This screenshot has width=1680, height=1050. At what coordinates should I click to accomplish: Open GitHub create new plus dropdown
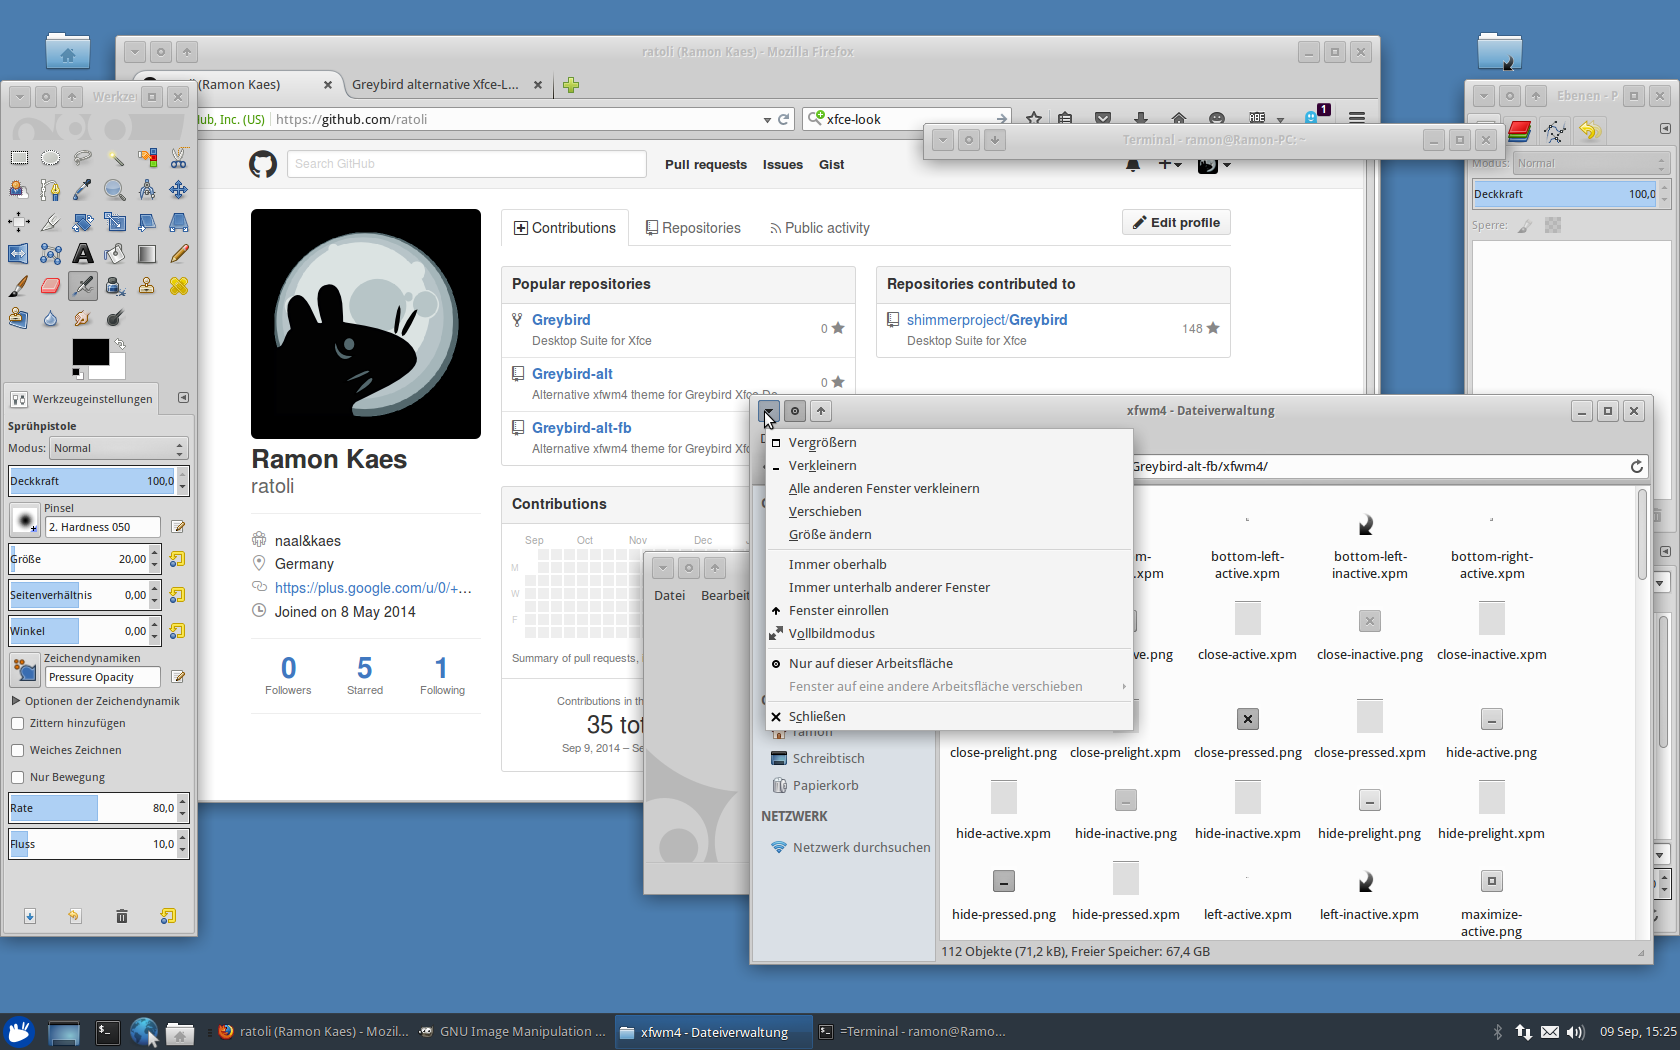pos(1170,164)
